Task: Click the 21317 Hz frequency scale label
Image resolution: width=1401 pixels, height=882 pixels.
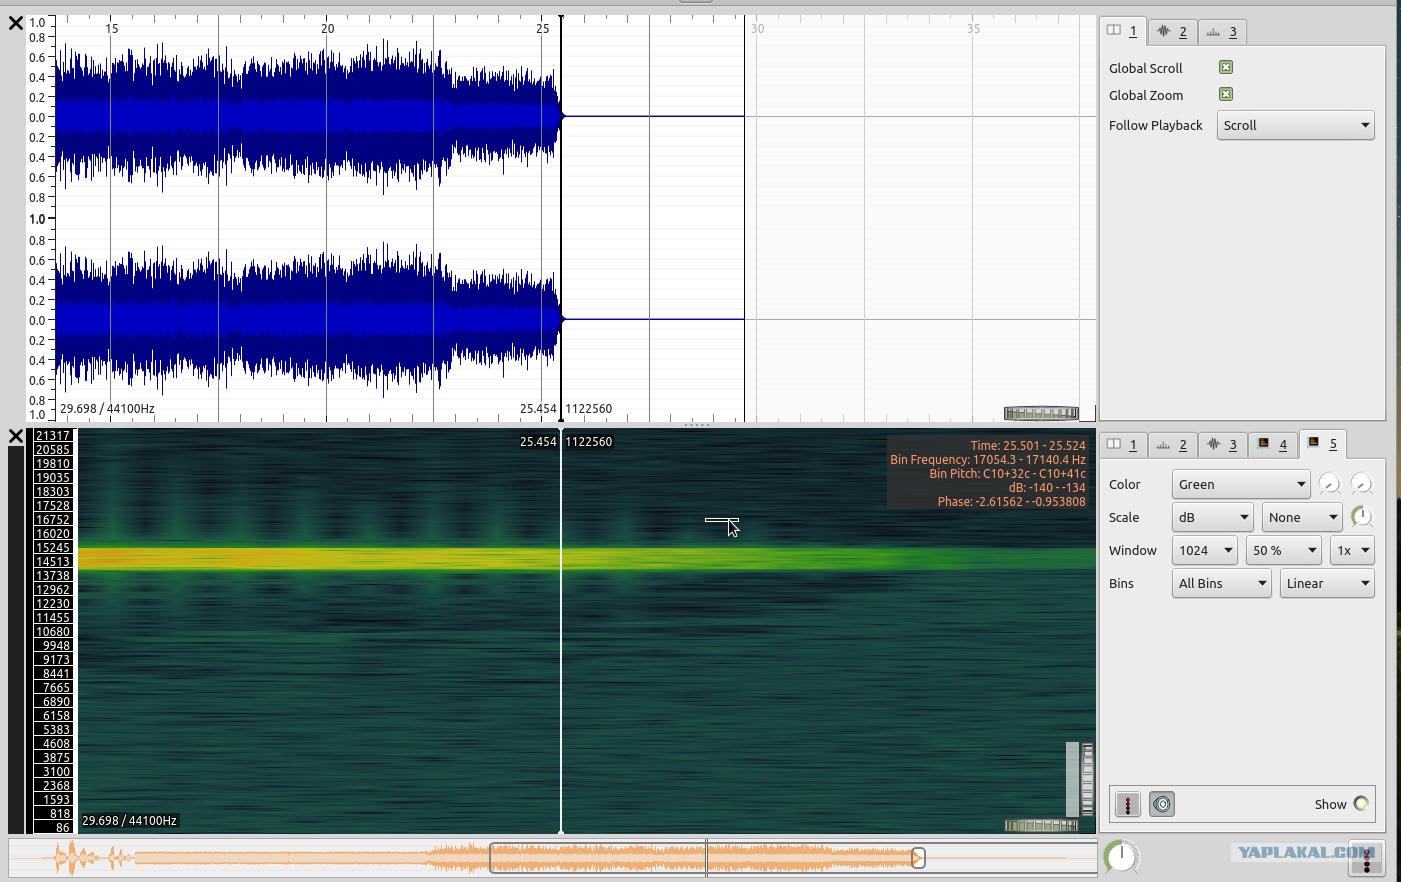Action: point(53,436)
